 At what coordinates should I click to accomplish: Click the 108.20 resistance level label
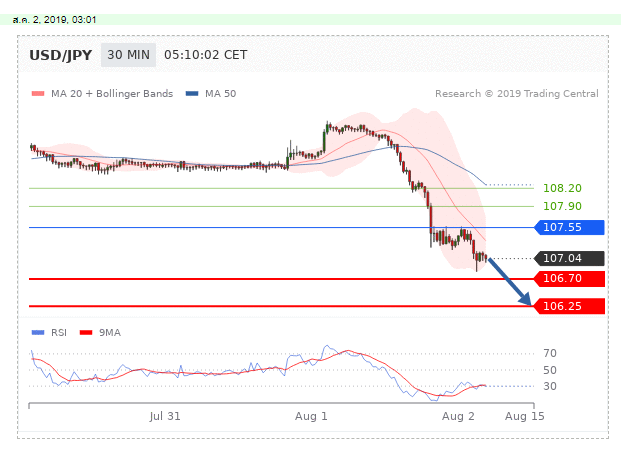(562, 188)
